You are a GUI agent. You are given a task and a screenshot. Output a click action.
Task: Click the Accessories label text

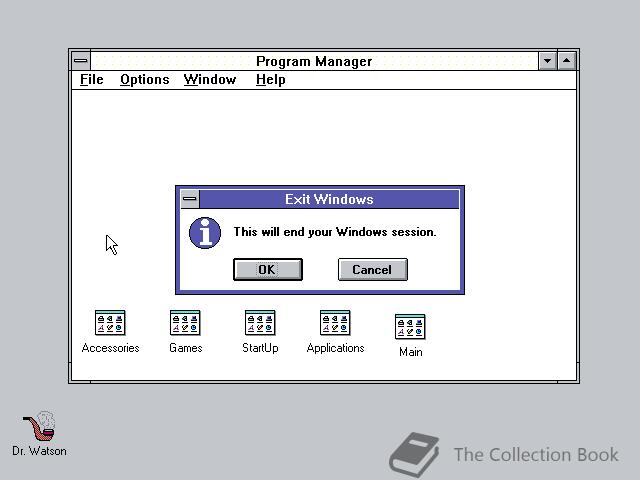tap(110, 348)
